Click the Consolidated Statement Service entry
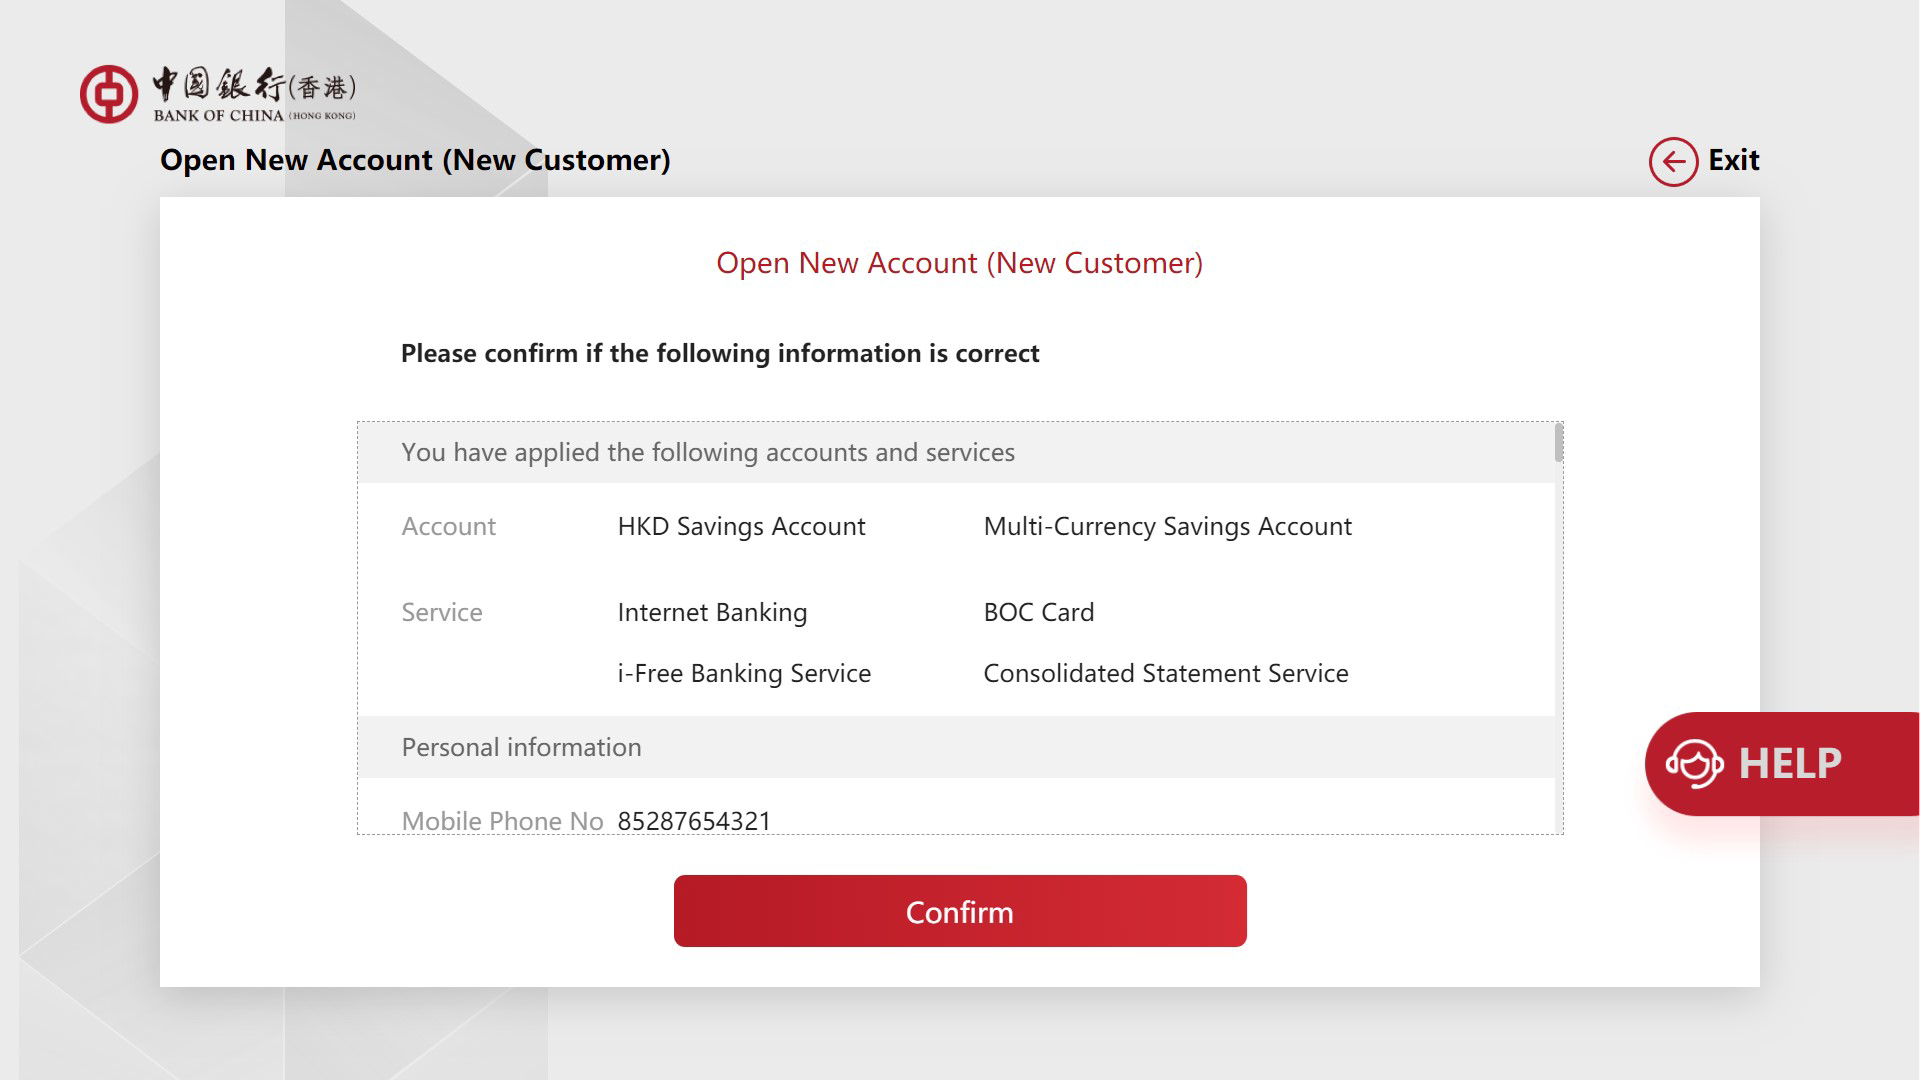The height and width of the screenshot is (1080, 1920). click(1166, 674)
